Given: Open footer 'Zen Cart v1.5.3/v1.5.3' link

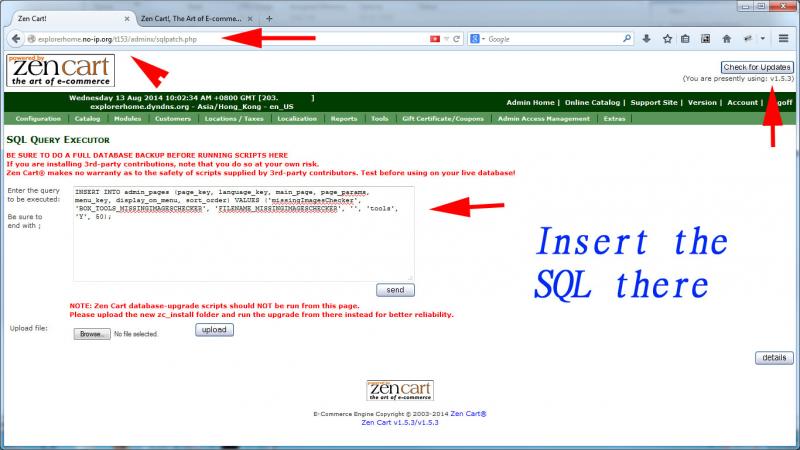Looking at the screenshot, I should (x=400, y=422).
